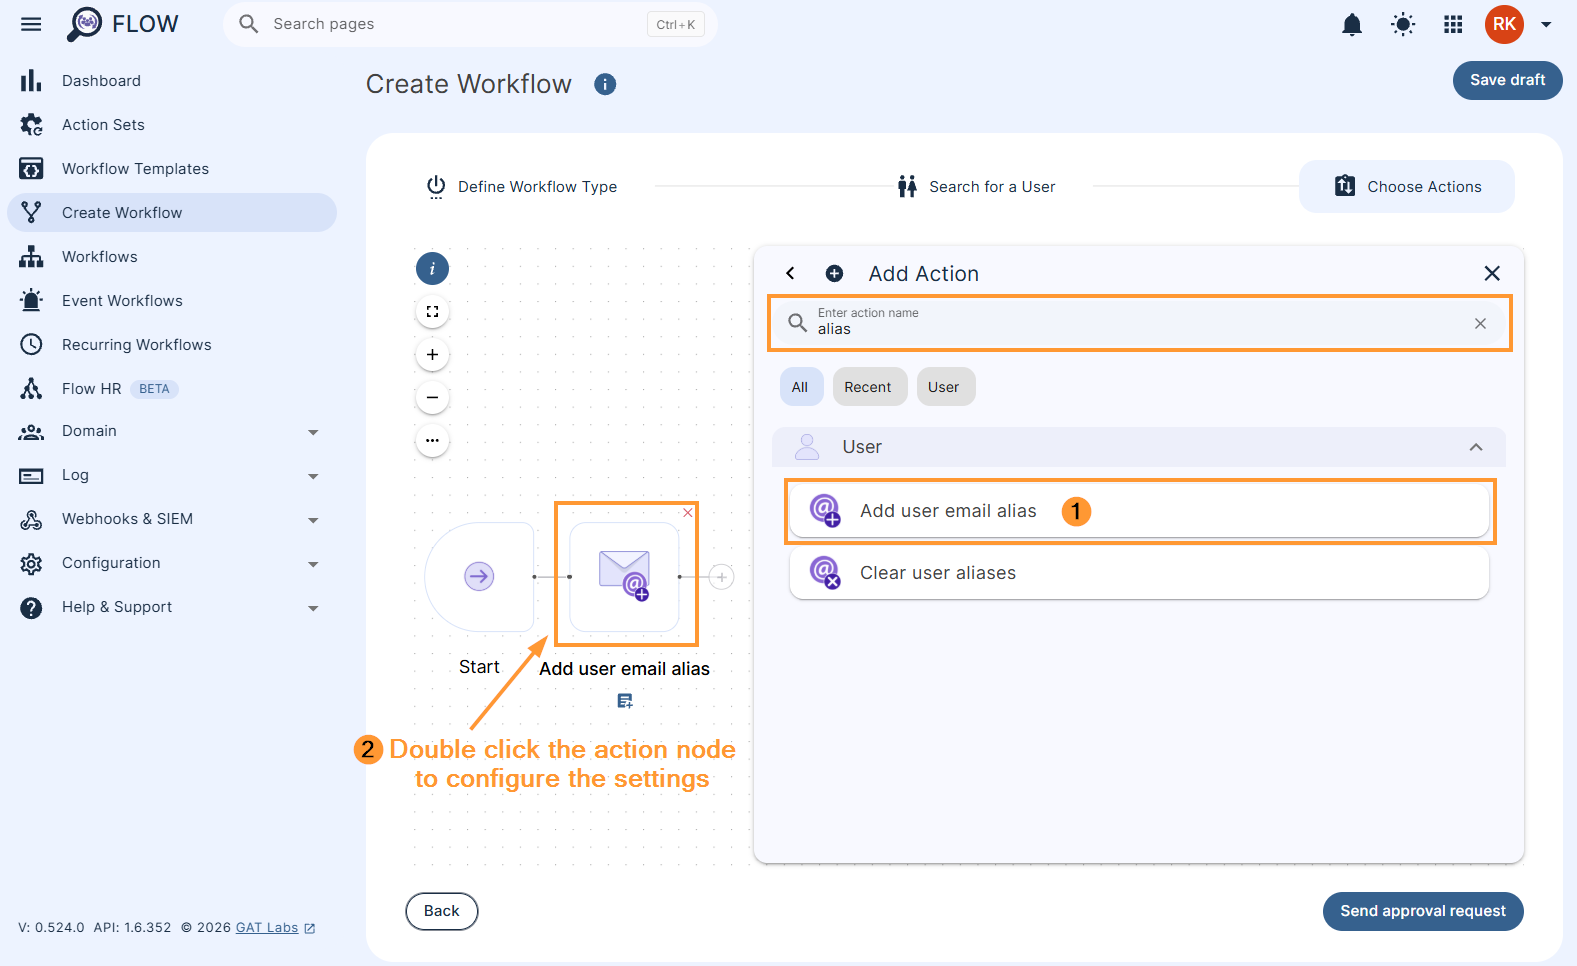Select the User filter chip
This screenshot has width=1577, height=966.
[945, 387]
